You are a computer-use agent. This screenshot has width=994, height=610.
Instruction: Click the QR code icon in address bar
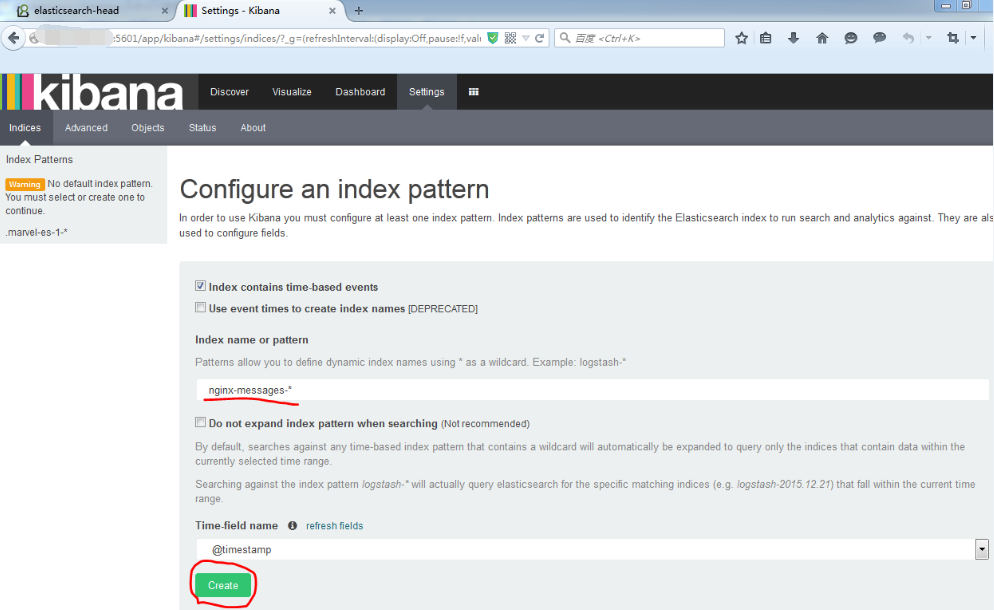pos(510,38)
